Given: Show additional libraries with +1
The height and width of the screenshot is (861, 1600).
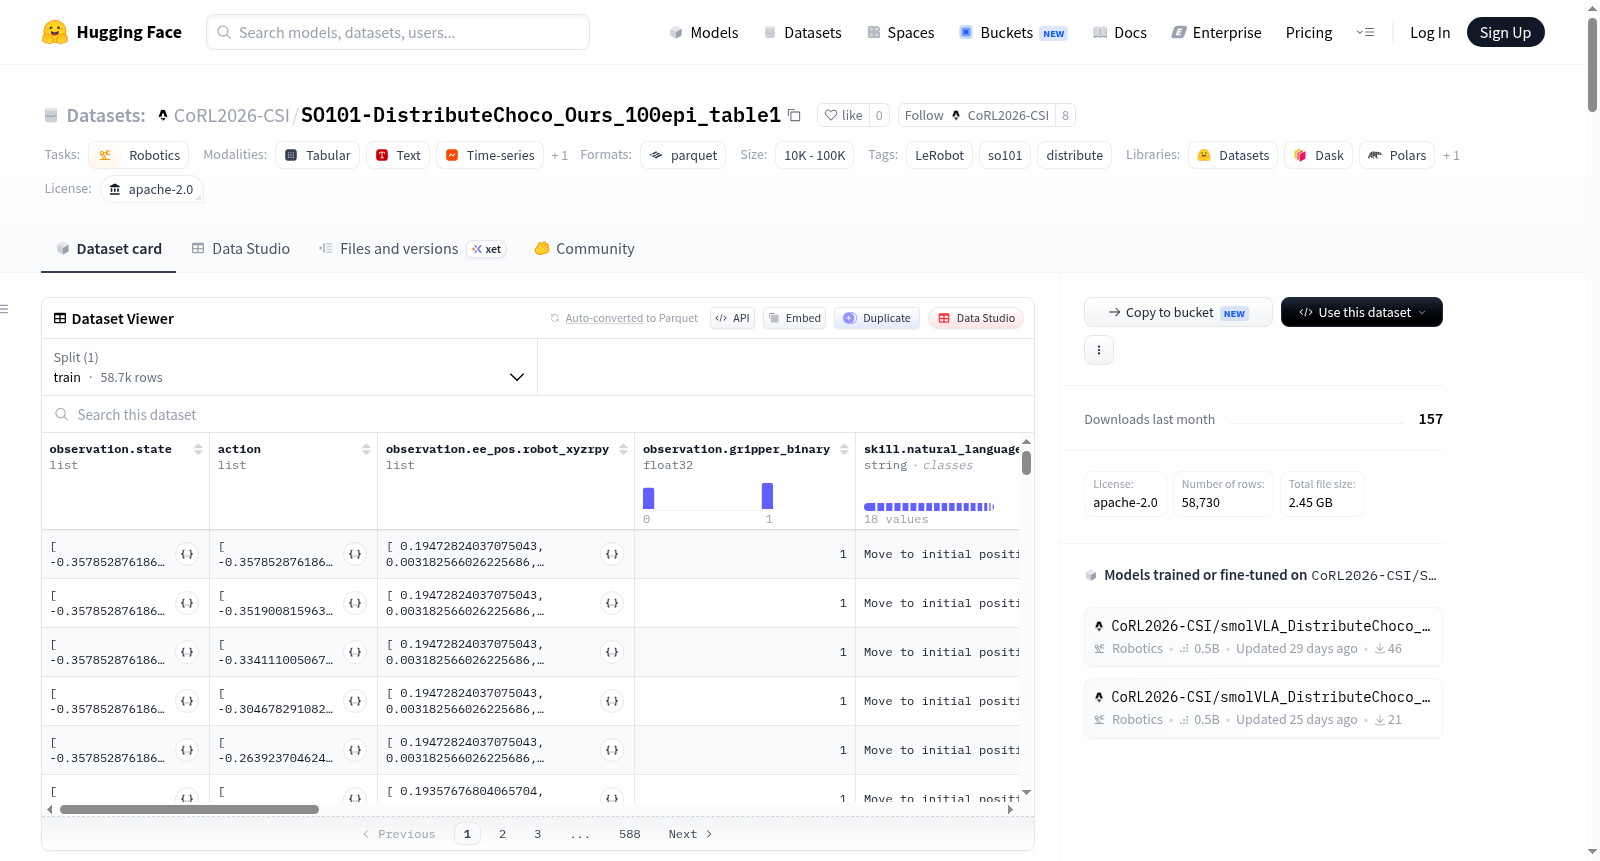Looking at the screenshot, I should pos(1452,155).
